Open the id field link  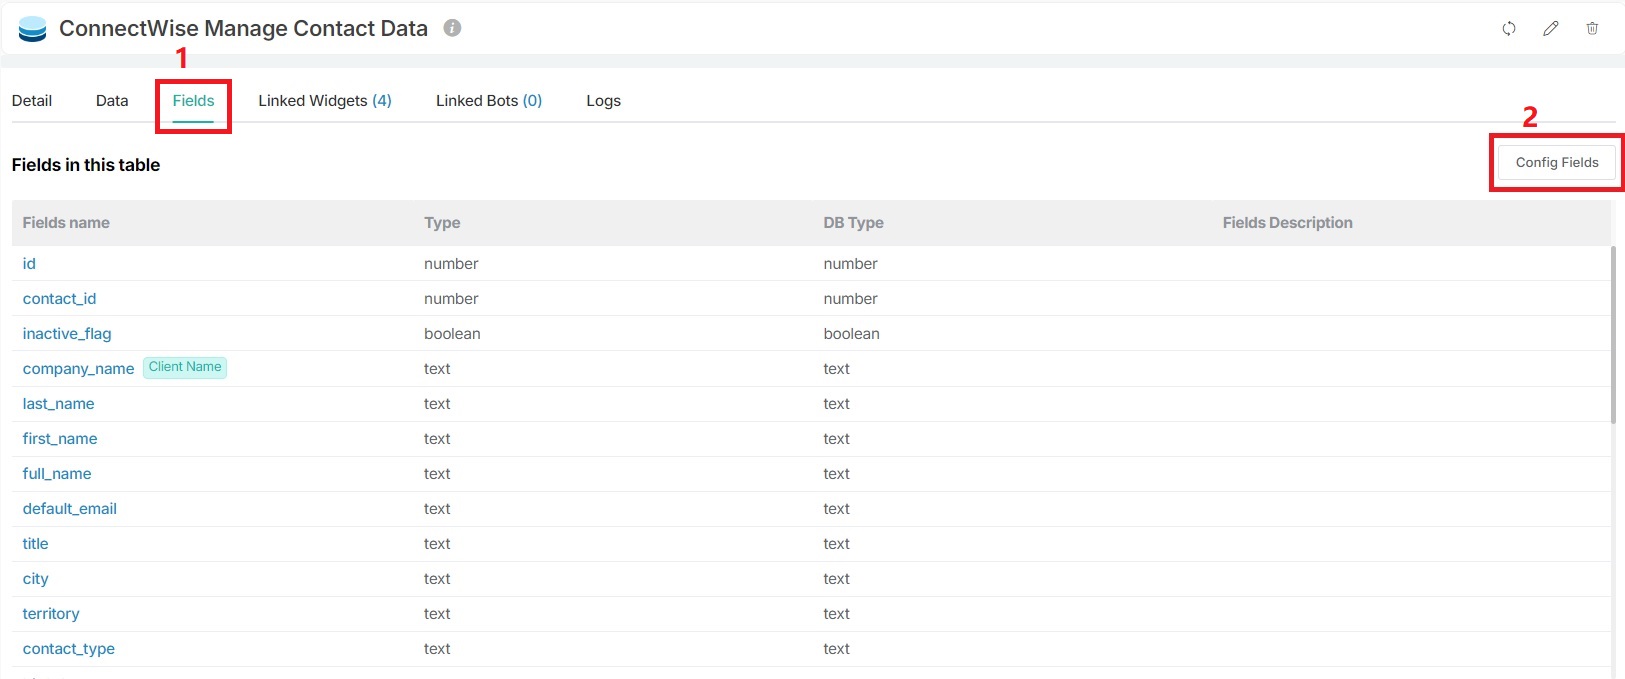click(x=29, y=264)
